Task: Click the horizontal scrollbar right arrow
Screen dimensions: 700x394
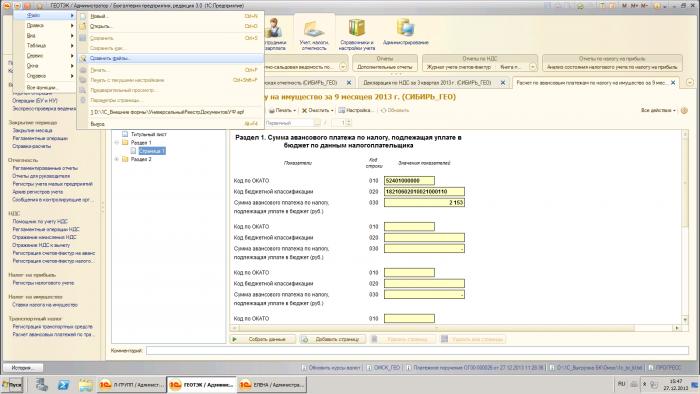Action: coord(677,328)
